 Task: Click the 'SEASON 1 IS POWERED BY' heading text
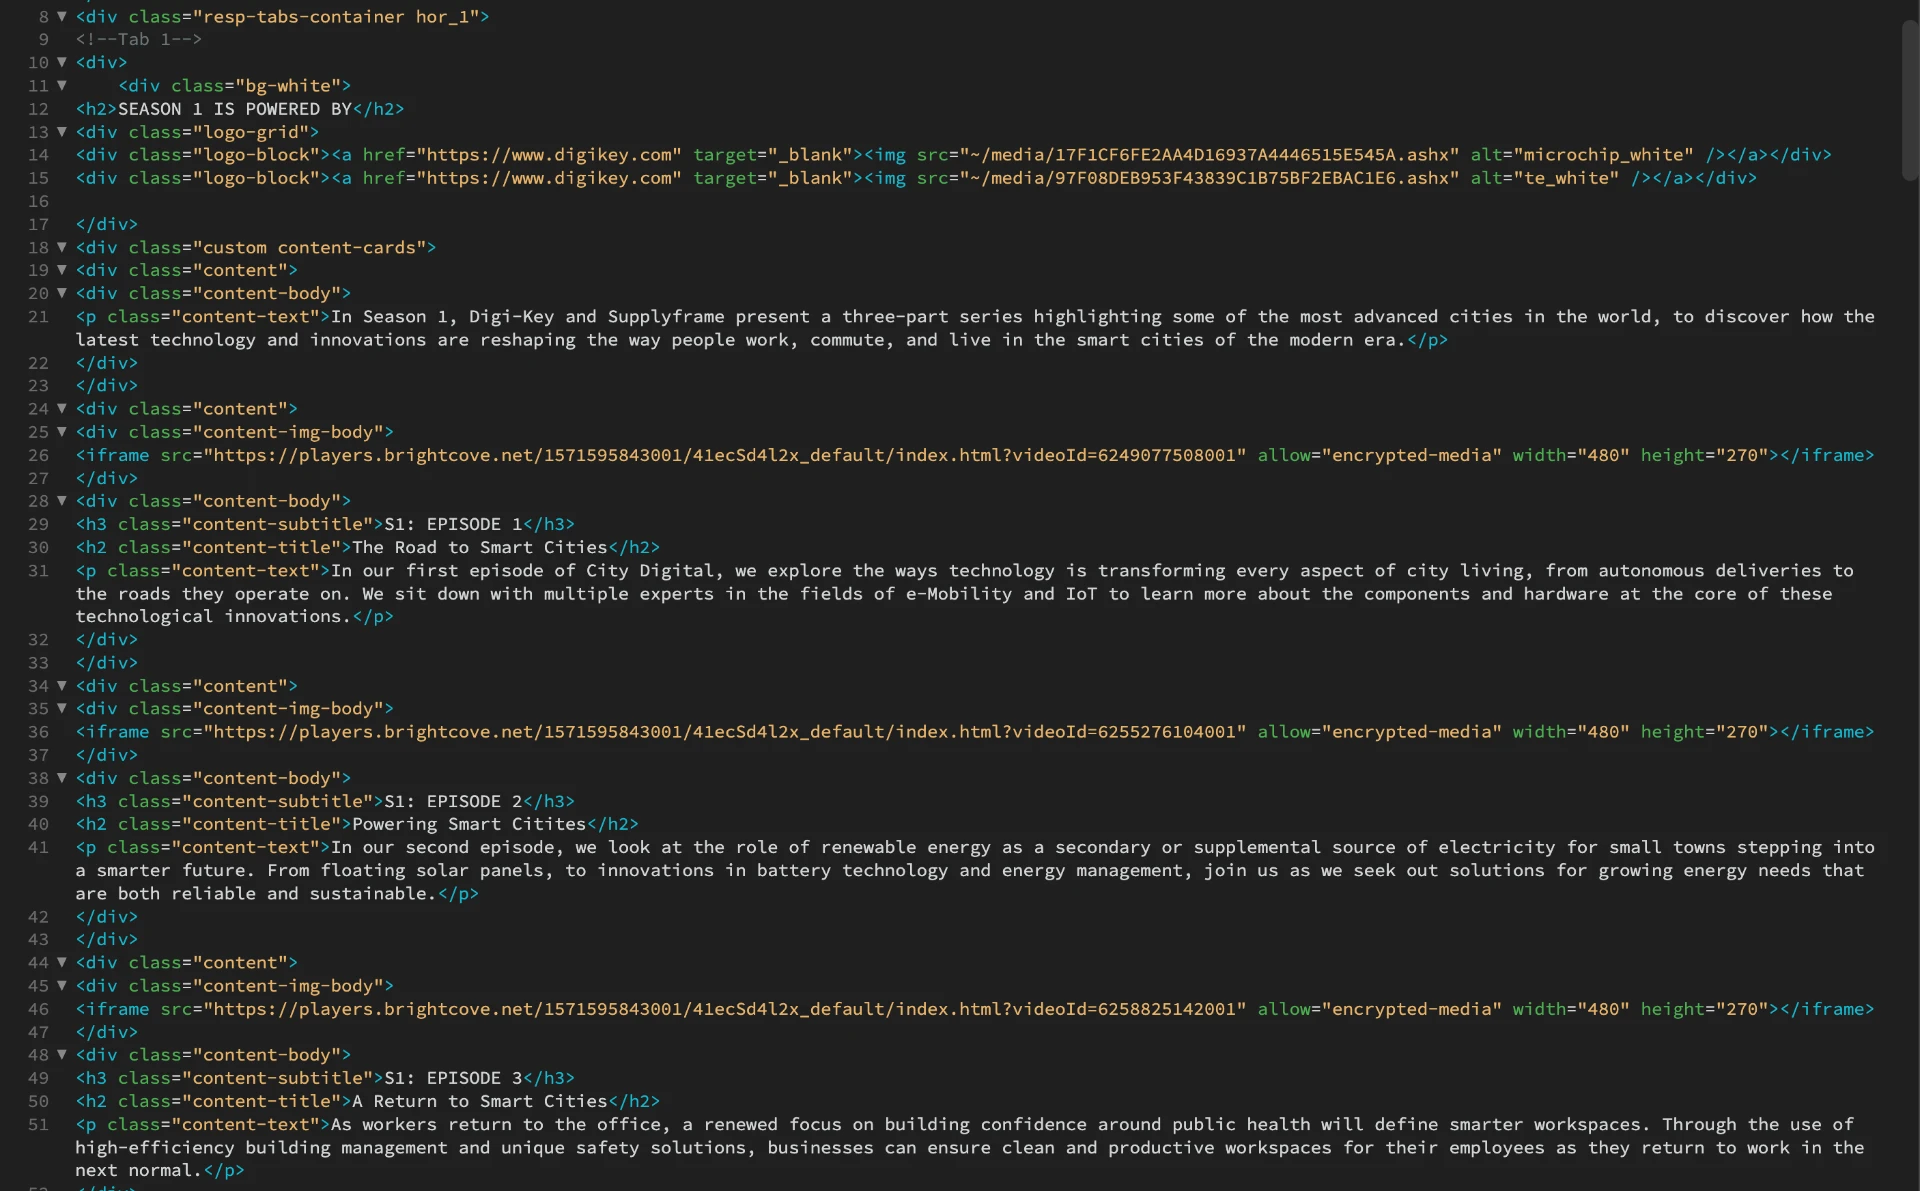tap(235, 109)
